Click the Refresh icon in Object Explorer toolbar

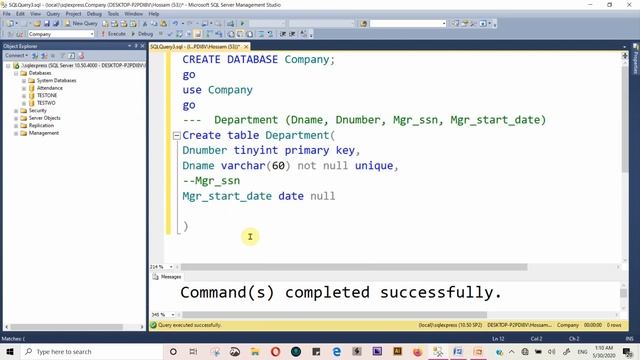[x=72, y=56]
